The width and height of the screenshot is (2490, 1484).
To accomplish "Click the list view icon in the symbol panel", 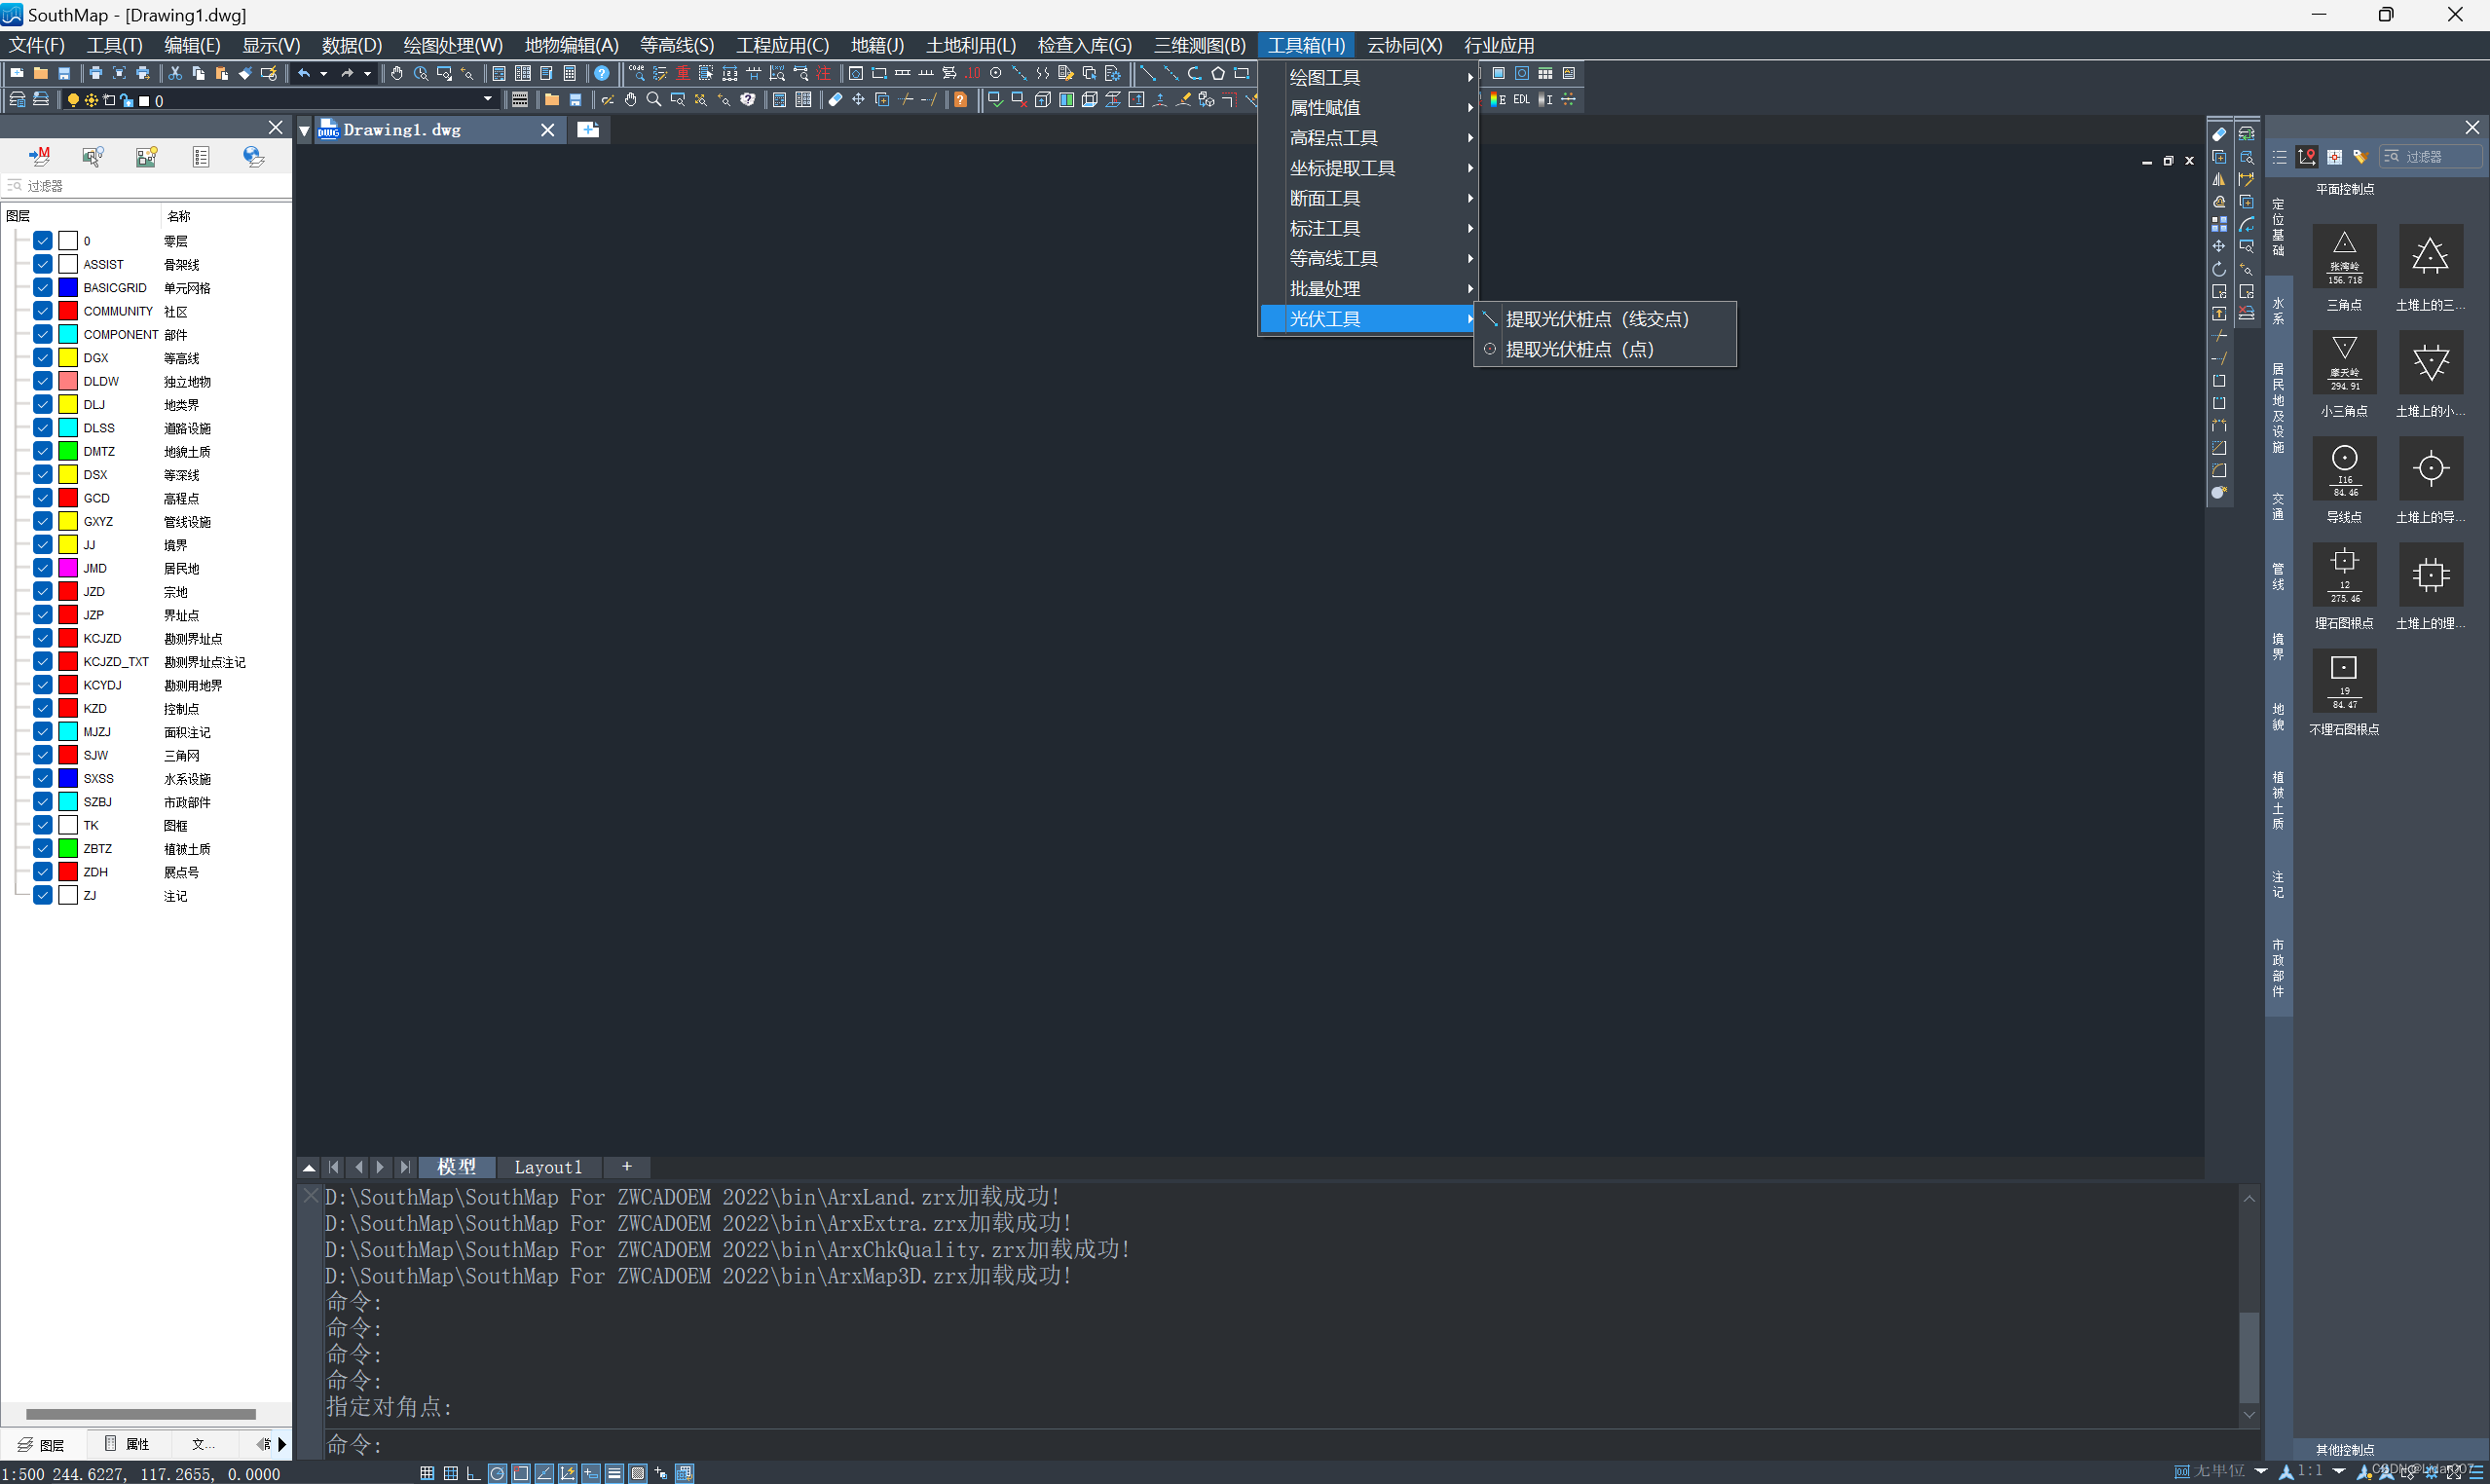I will pyautogui.click(x=2280, y=157).
